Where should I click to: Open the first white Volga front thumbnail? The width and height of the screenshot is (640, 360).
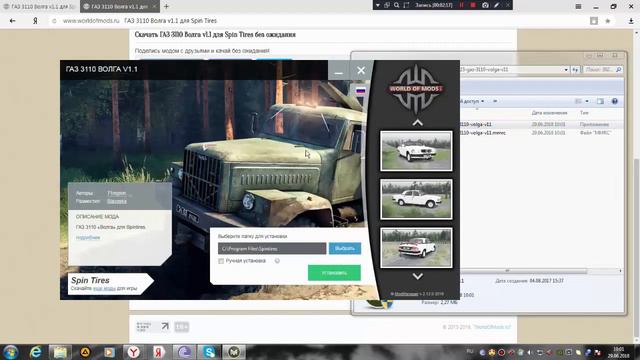[416, 151]
